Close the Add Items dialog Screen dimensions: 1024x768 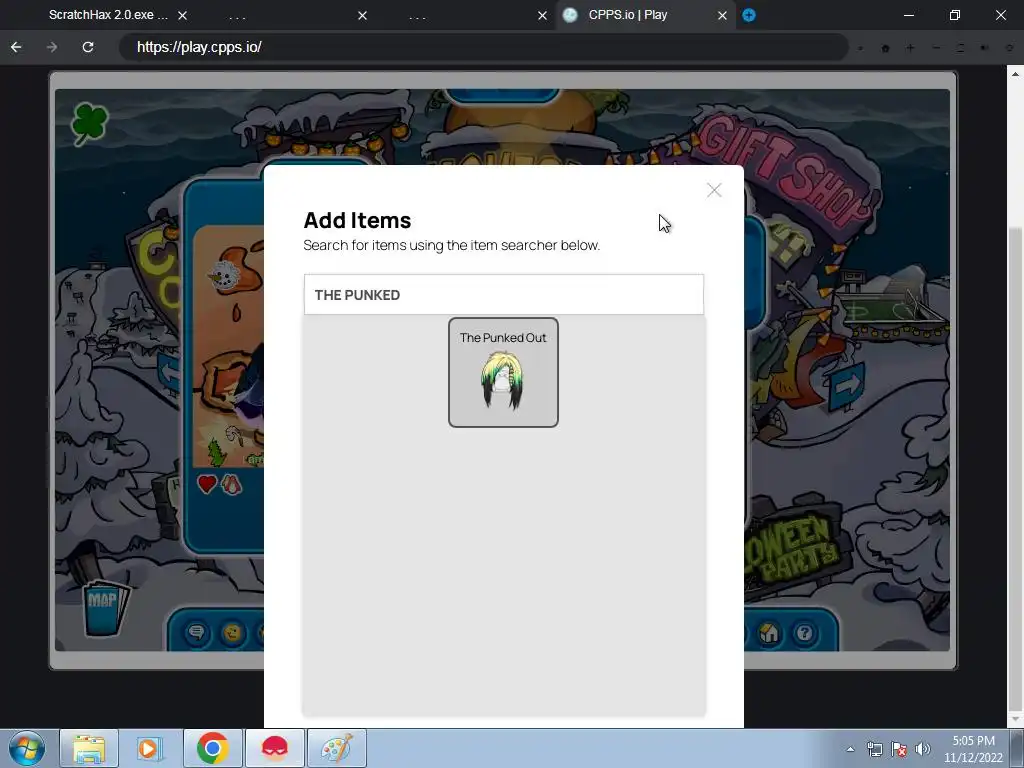[x=714, y=190]
